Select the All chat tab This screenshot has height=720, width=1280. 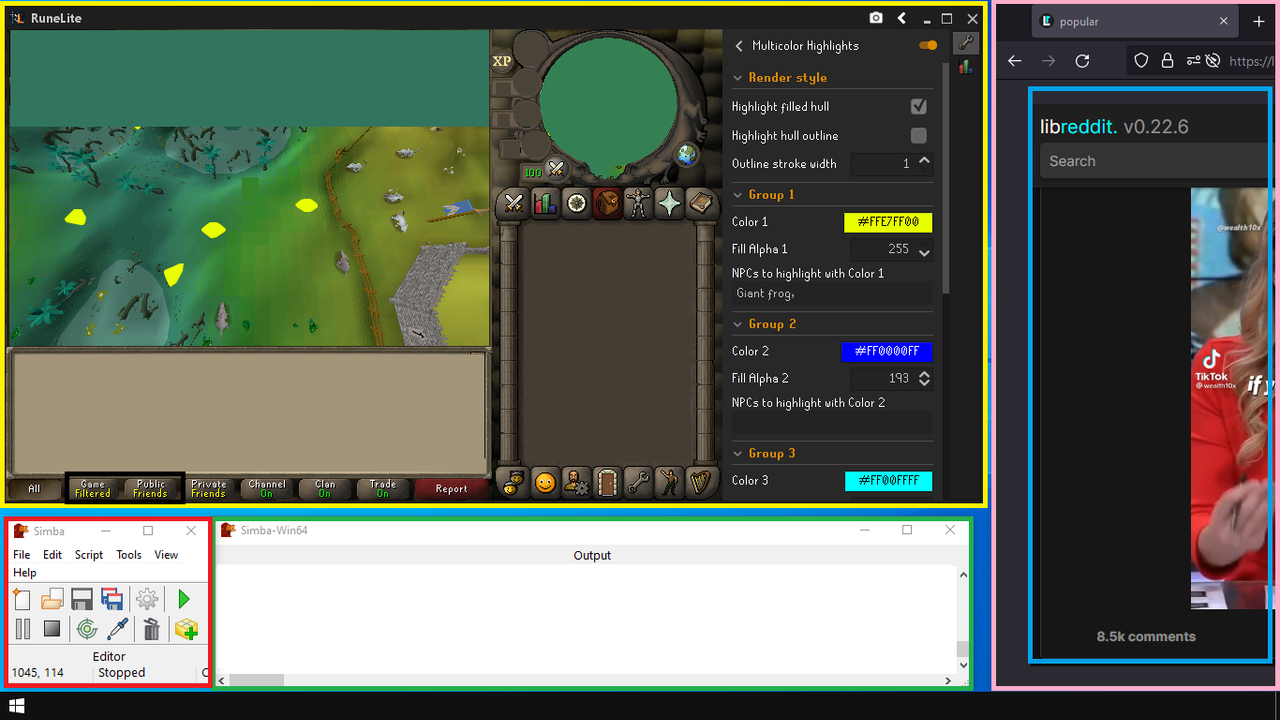point(34,489)
